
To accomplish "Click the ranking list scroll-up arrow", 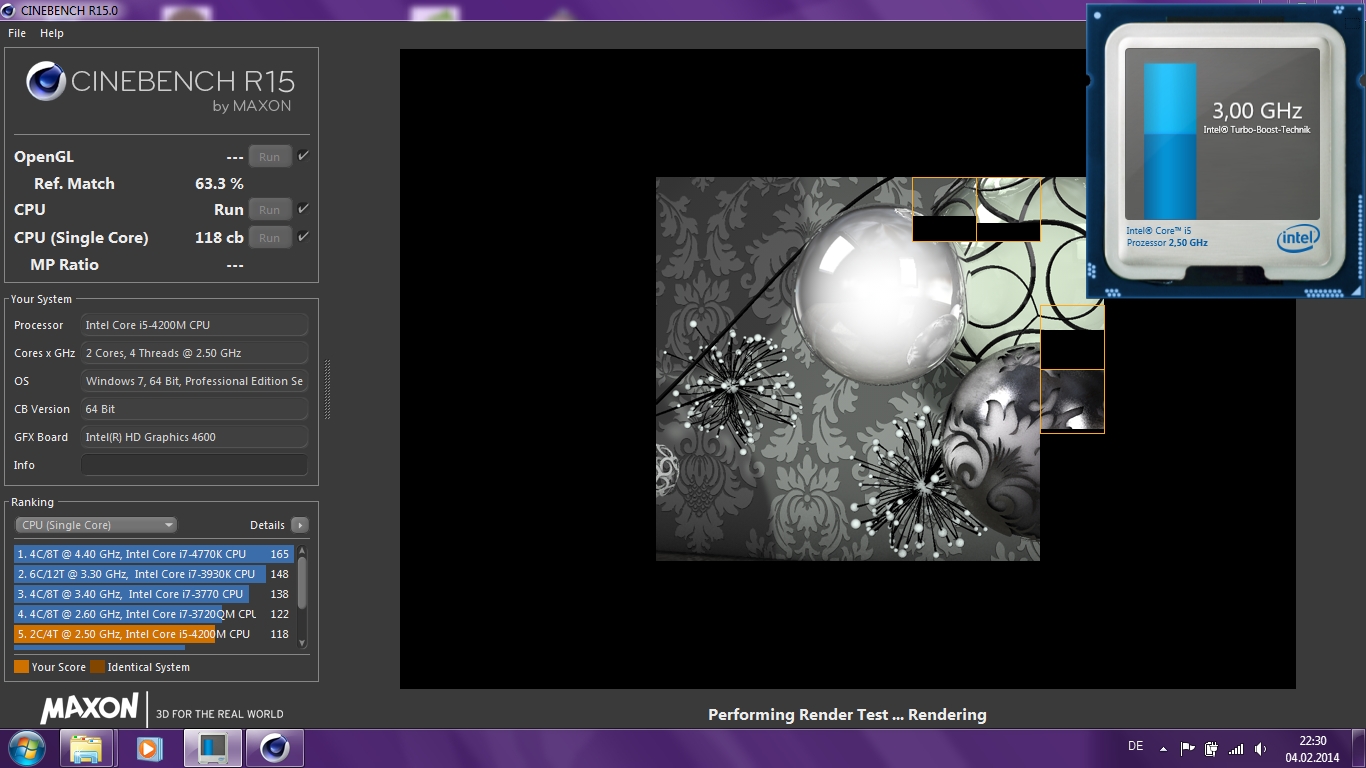I will point(302,551).
